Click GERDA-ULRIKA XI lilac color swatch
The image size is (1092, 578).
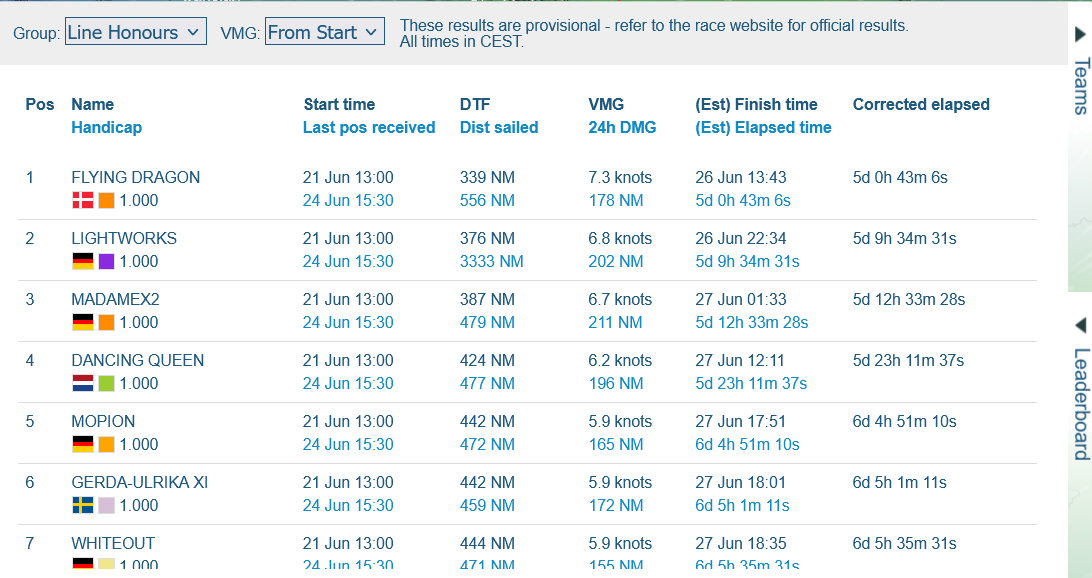click(106, 505)
